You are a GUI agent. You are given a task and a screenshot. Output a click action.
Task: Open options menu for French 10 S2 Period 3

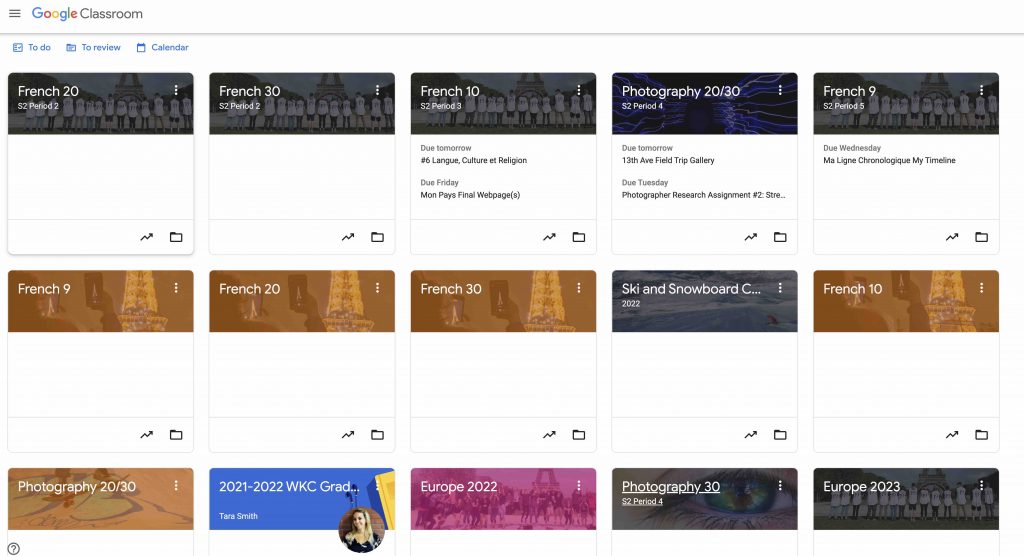pyautogui.click(x=579, y=90)
